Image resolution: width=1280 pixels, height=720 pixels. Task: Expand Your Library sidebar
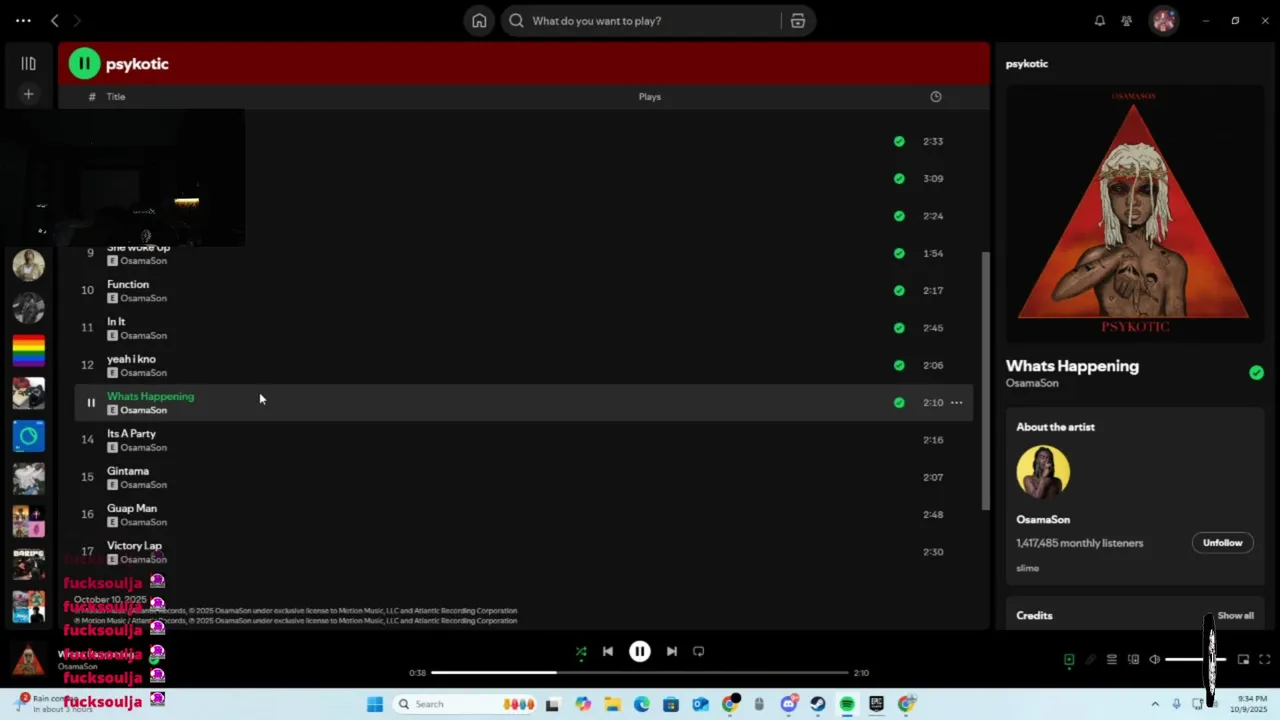29,64
